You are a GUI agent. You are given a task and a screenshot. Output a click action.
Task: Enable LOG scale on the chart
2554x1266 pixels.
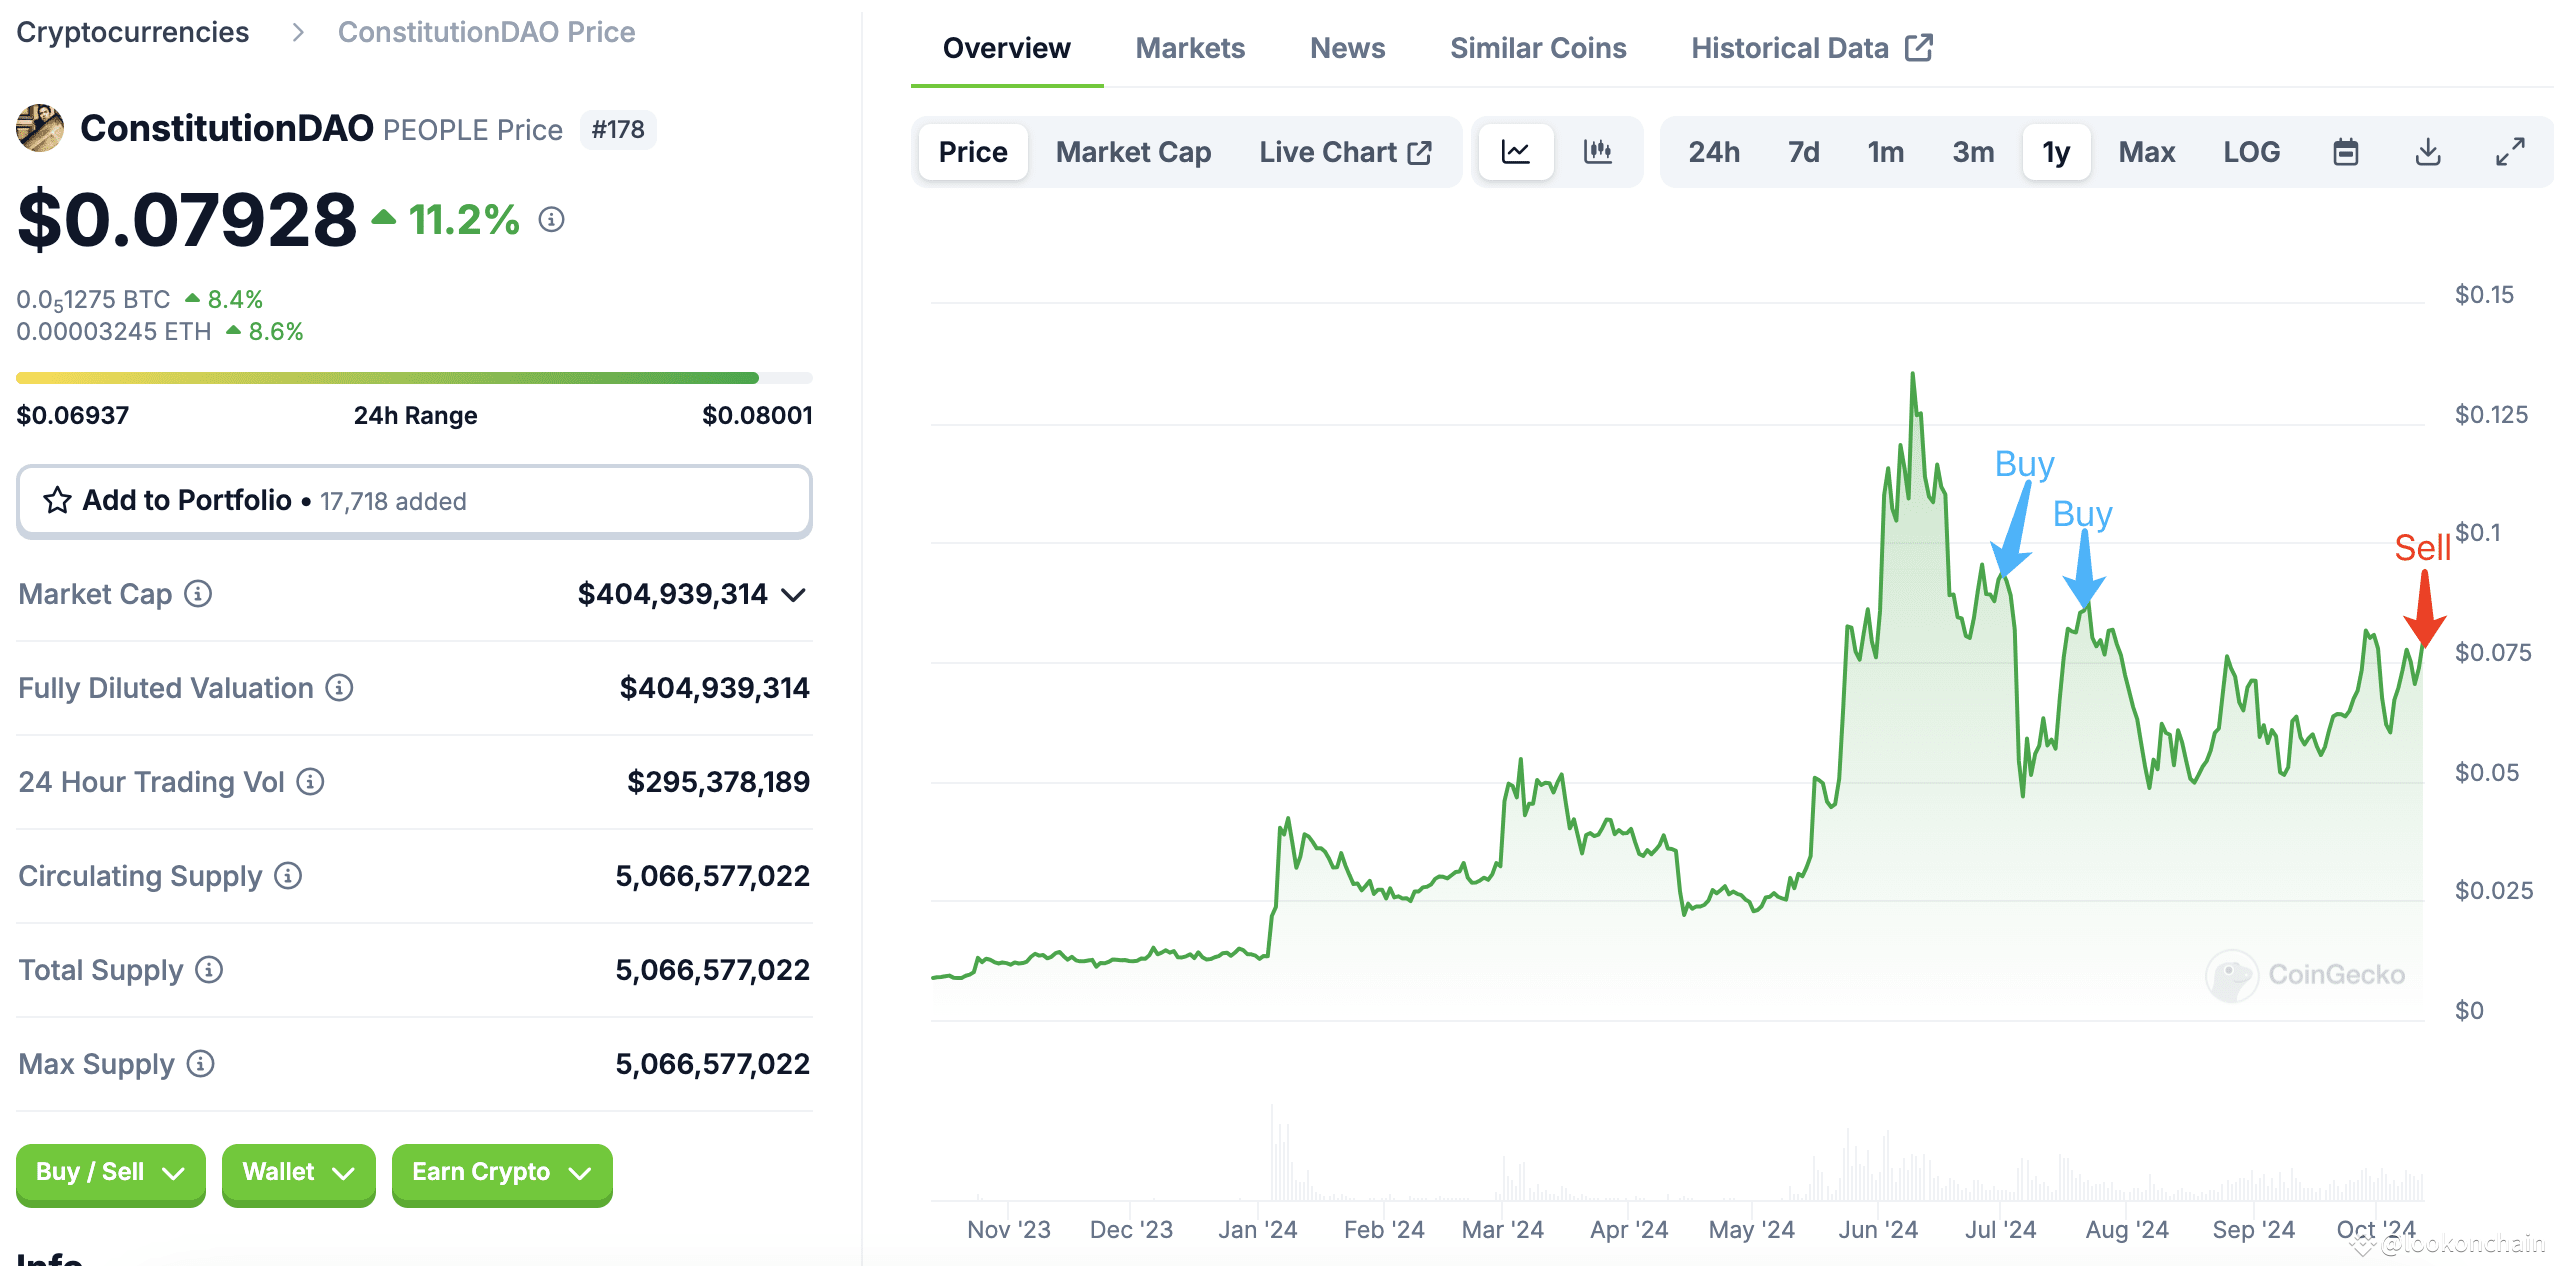click(x=2251, y=151)
